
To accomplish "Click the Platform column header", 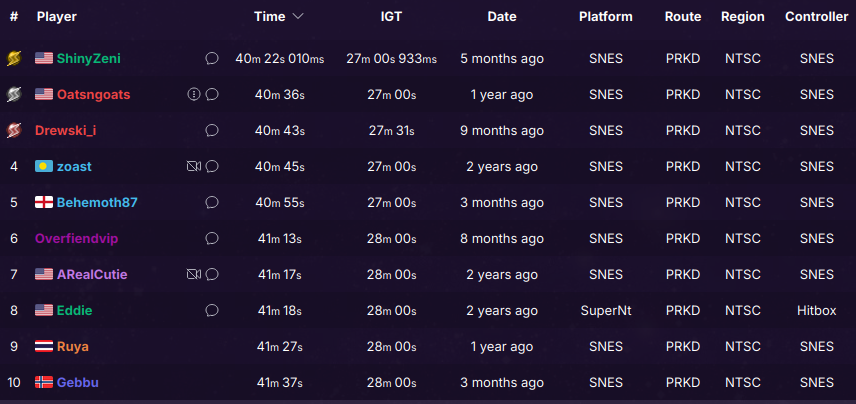I will tap(605, 17).
